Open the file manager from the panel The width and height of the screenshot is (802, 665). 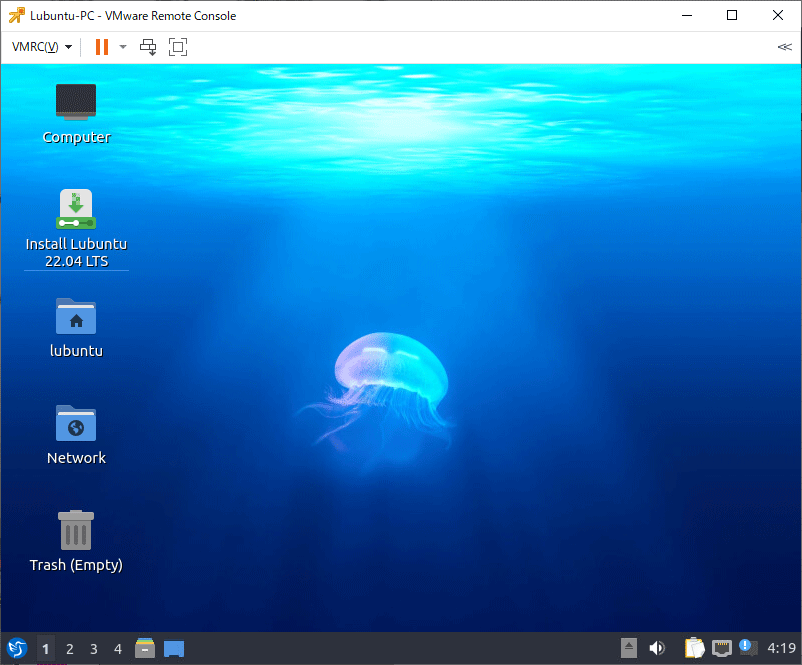point(145,649)
